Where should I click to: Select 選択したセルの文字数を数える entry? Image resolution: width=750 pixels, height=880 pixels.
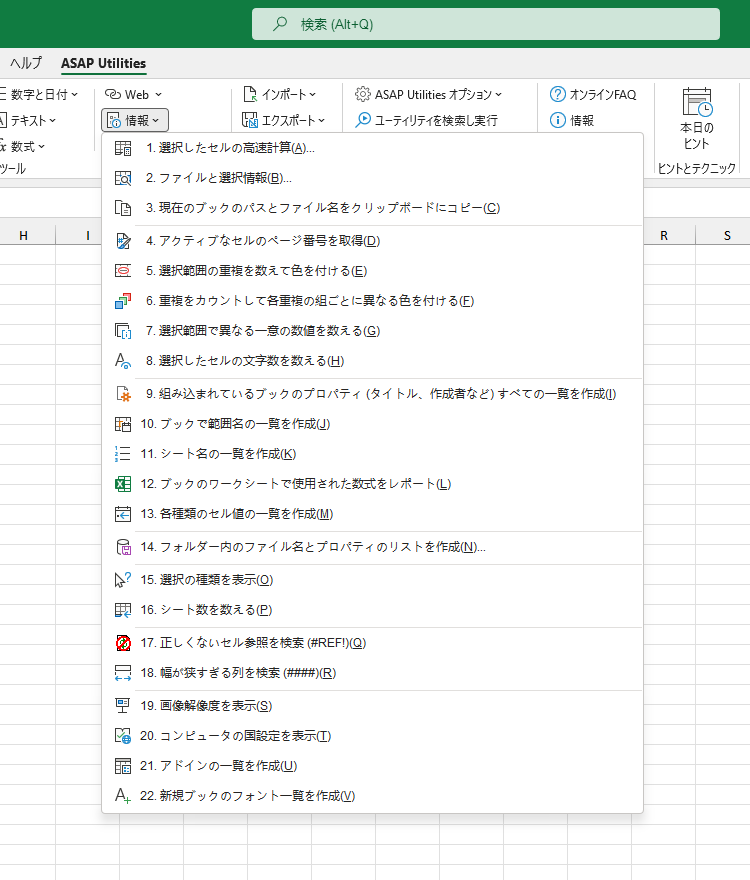click(372, 361)
